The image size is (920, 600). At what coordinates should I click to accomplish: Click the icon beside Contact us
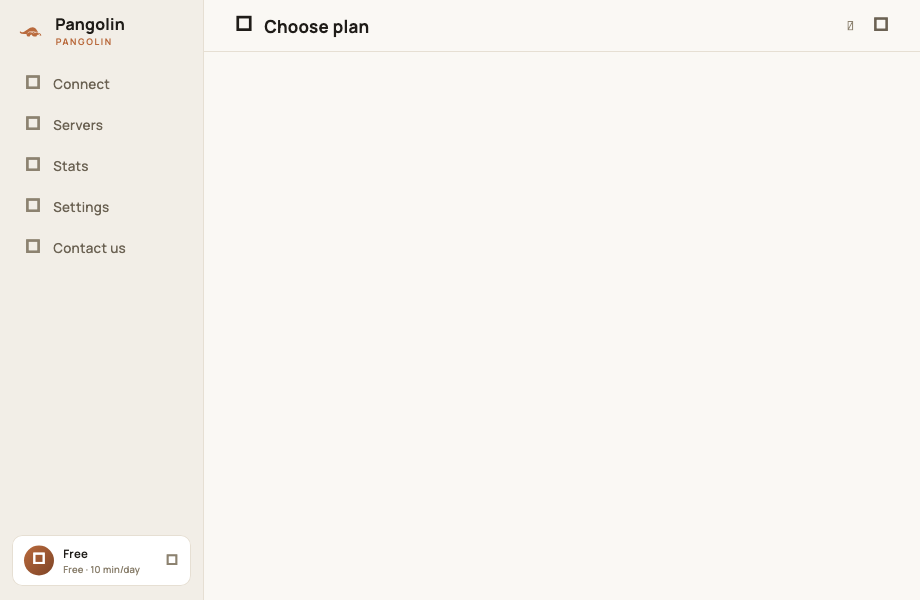tap(33, 247)
